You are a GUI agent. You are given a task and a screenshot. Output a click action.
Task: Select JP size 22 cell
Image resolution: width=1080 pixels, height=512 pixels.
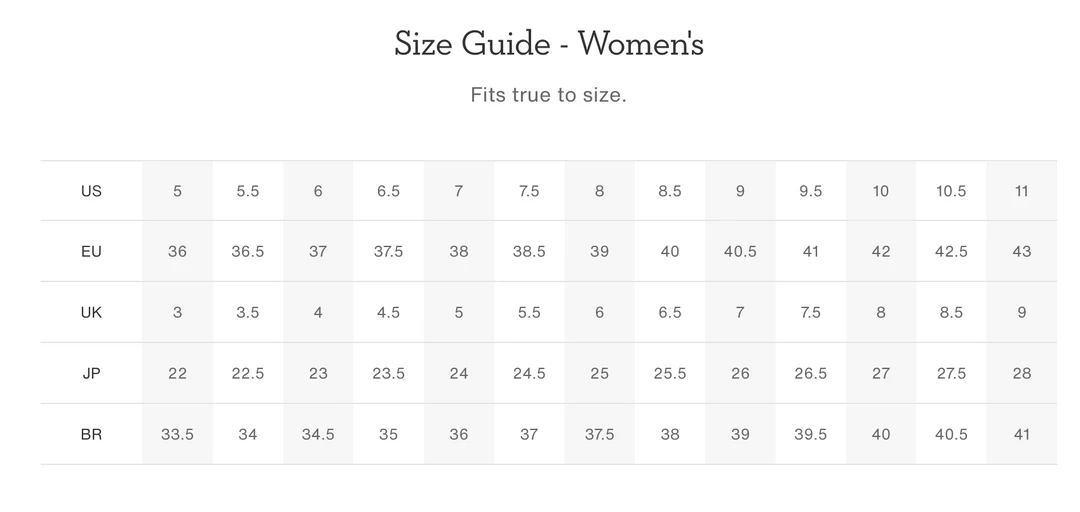click(x=177, y=373)
